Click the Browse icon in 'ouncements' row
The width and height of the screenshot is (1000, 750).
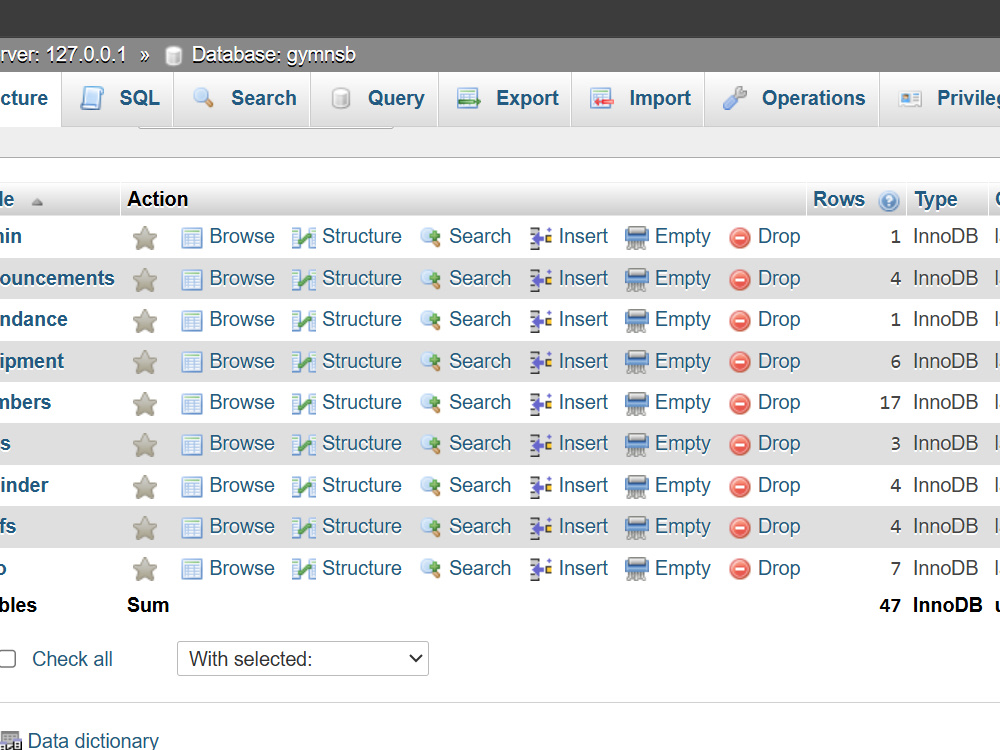(191, 280)
